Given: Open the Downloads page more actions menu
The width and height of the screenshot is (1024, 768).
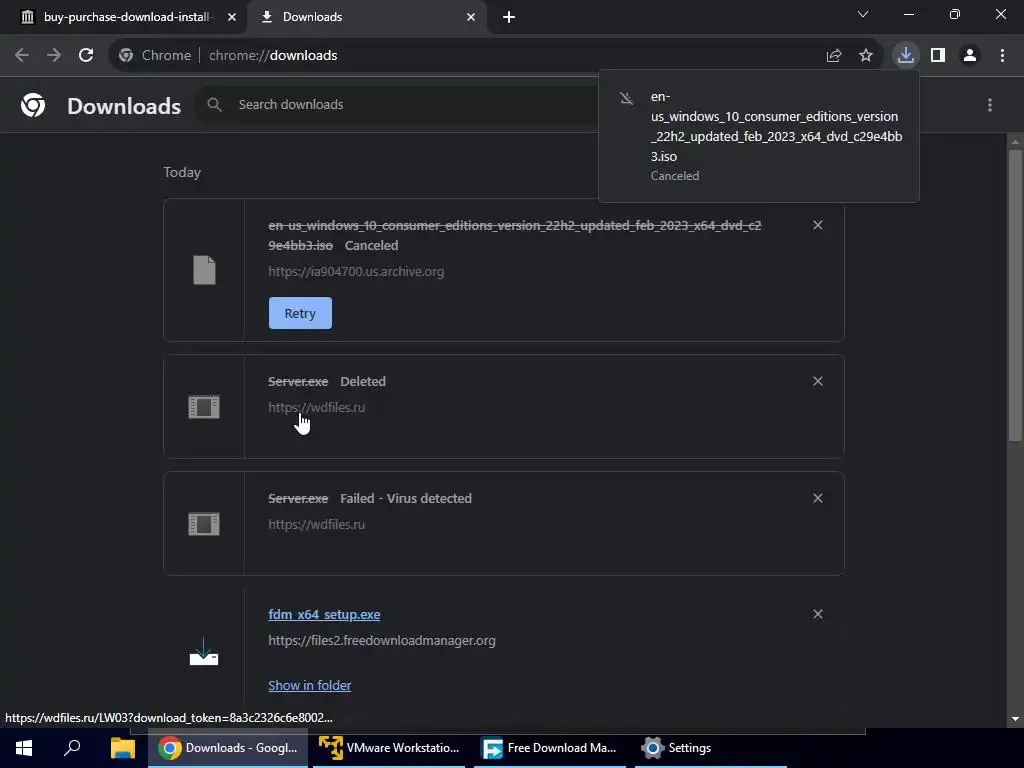Looking at the screenshot, I should [x=990, y=104].
